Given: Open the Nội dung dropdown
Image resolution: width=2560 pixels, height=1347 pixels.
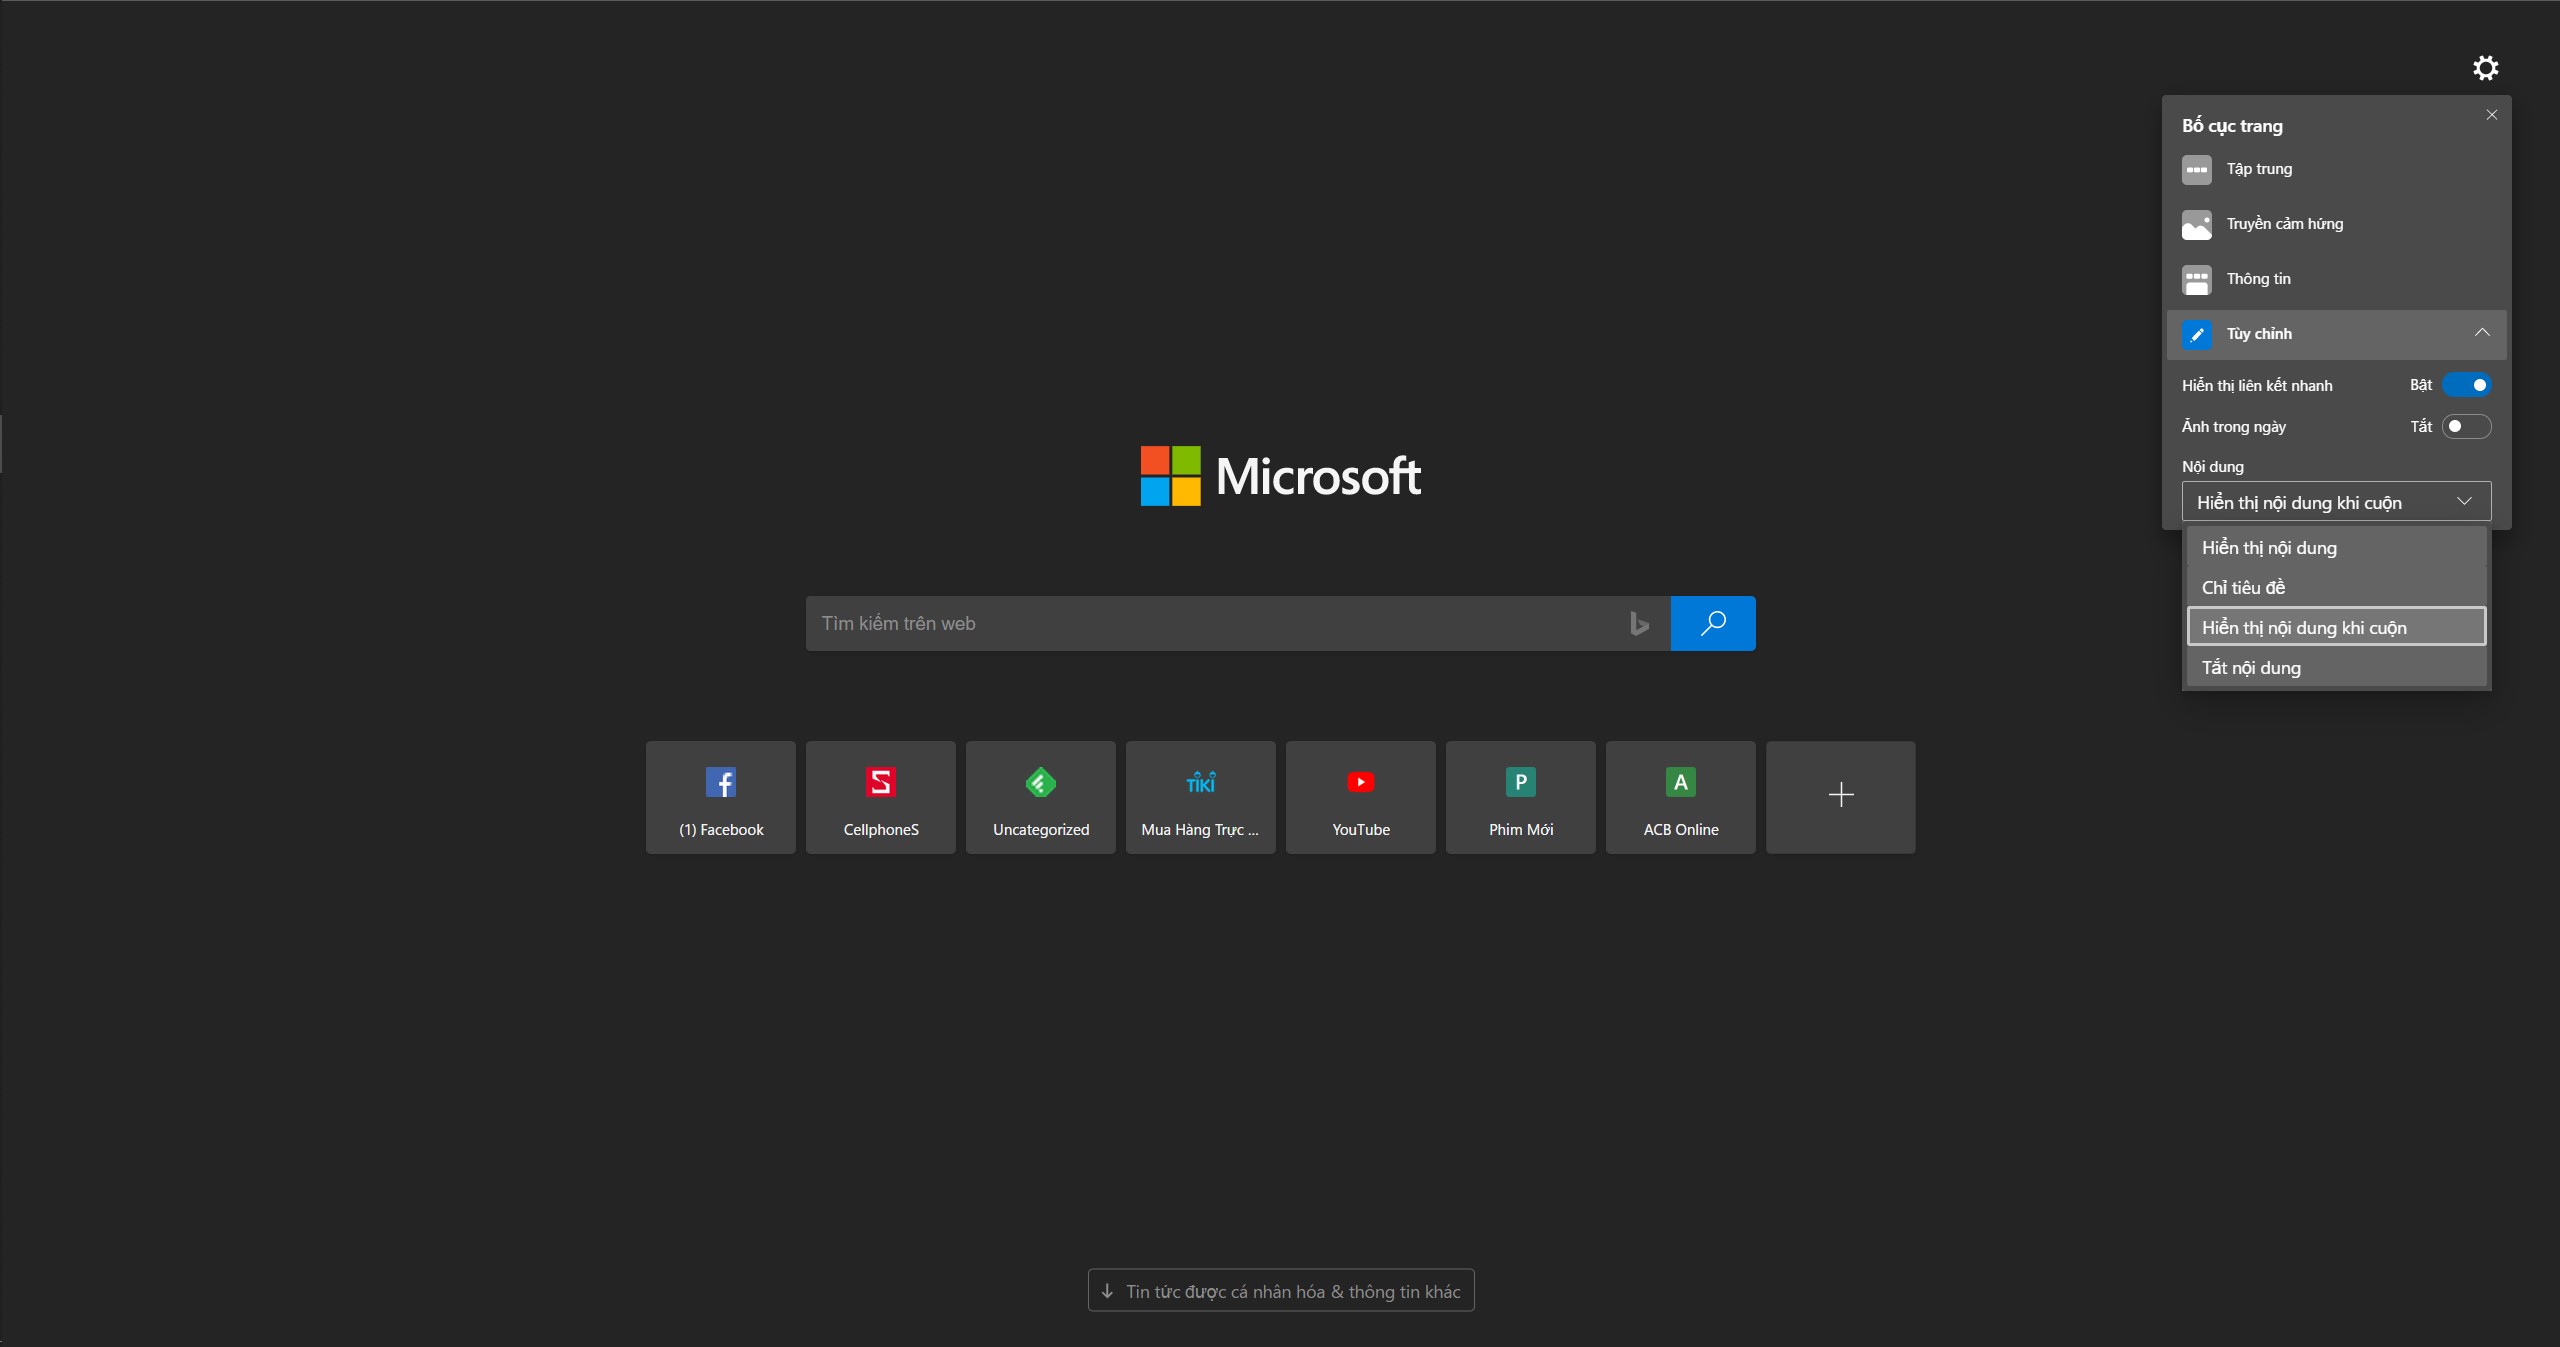Looking at the screenshot, I should tap(2336, 502).
